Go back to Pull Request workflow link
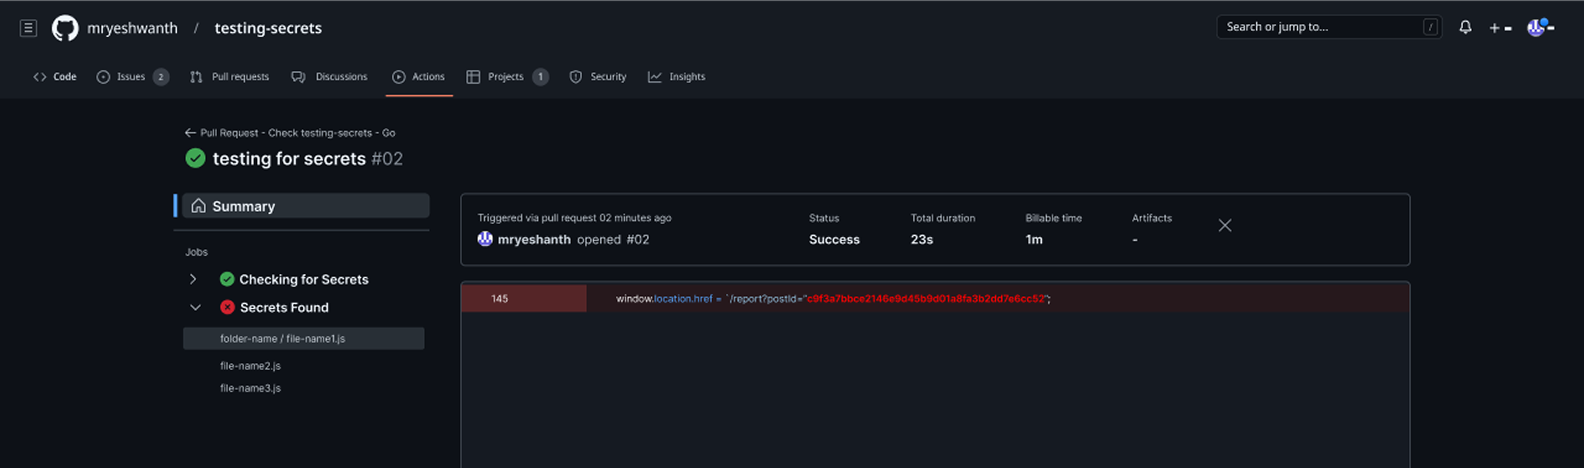This screenshot has width=1584, height=468. coord(290,132)
